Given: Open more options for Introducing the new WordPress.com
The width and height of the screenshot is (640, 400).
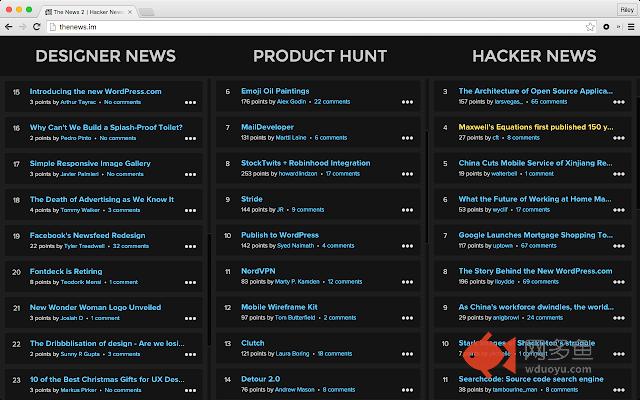Looking at the screenshot, I should click(x=190, y=102).
